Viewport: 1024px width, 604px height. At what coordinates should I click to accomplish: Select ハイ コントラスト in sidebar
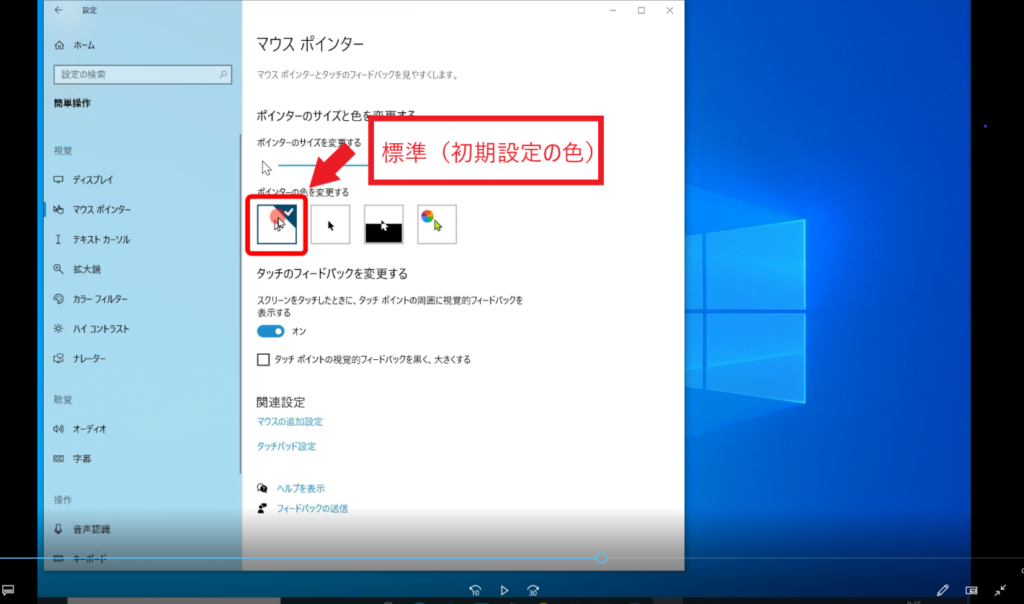click(x=100, y=329)
